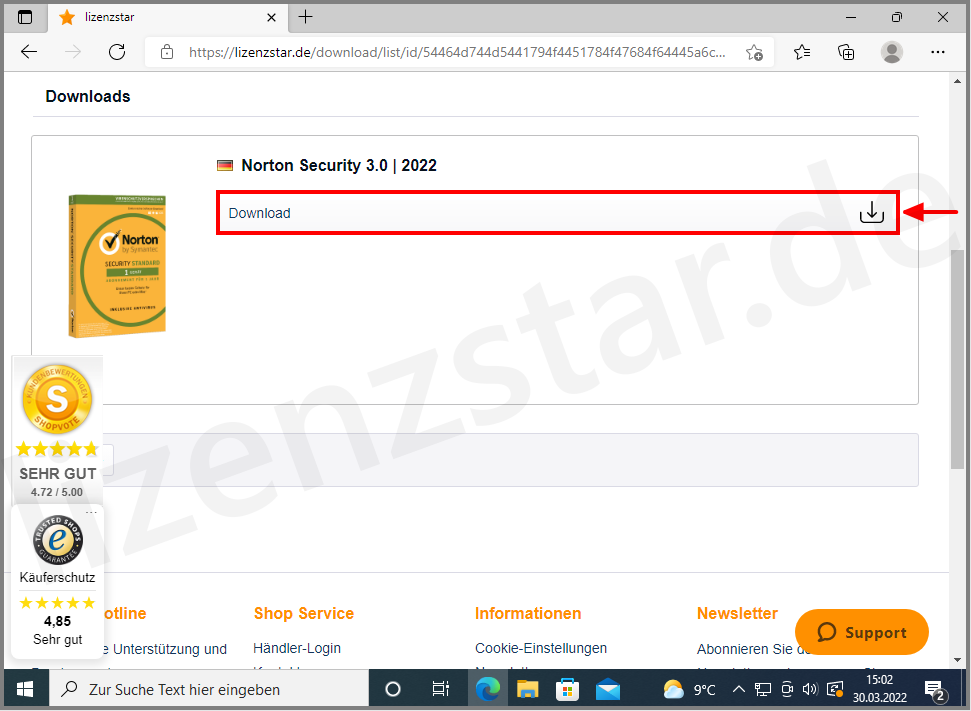The width and height of the screenshot is (971, 711).
Task: Open the new tab plus button
Action: 306,17
